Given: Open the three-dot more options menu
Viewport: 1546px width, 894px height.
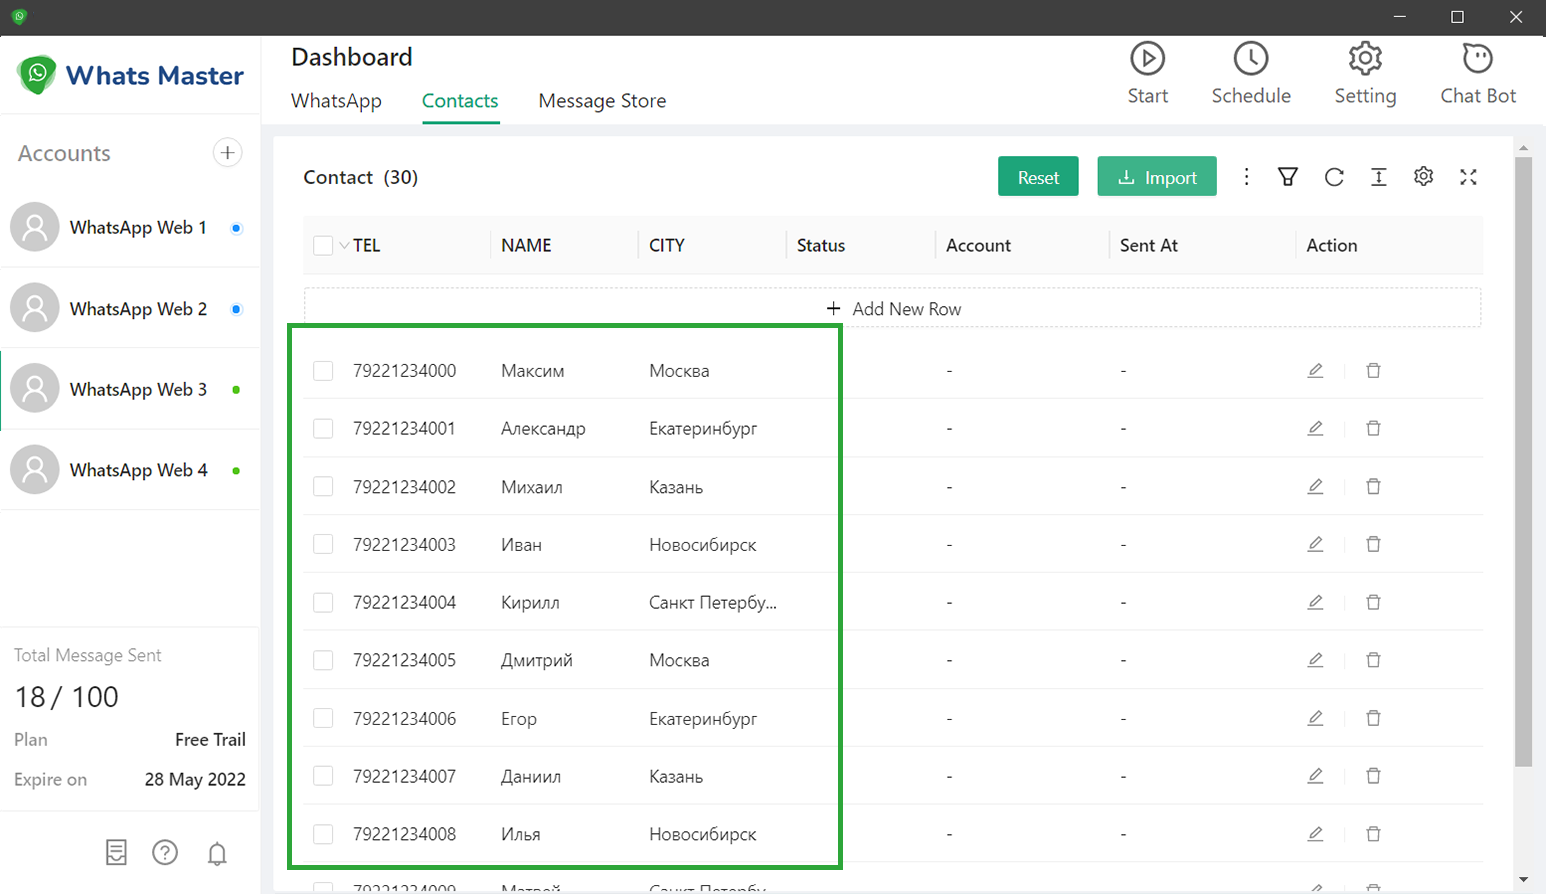Looking at the screenshot, I should click(1246, 177).
